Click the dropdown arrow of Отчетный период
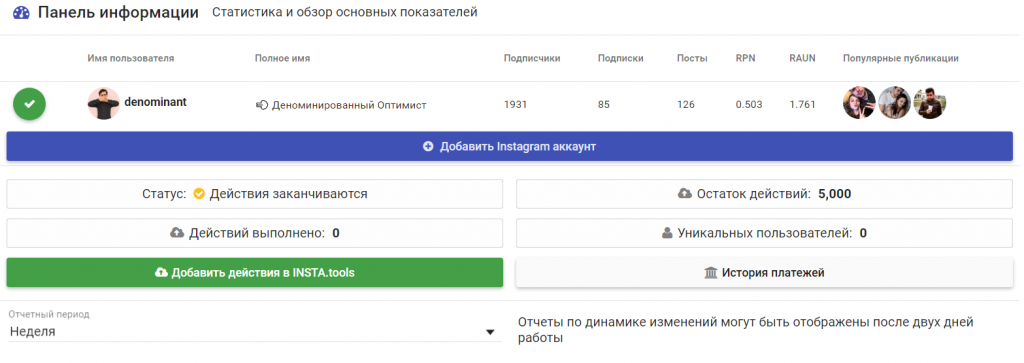Viewport: 1024px width, 363px height. 490,333
